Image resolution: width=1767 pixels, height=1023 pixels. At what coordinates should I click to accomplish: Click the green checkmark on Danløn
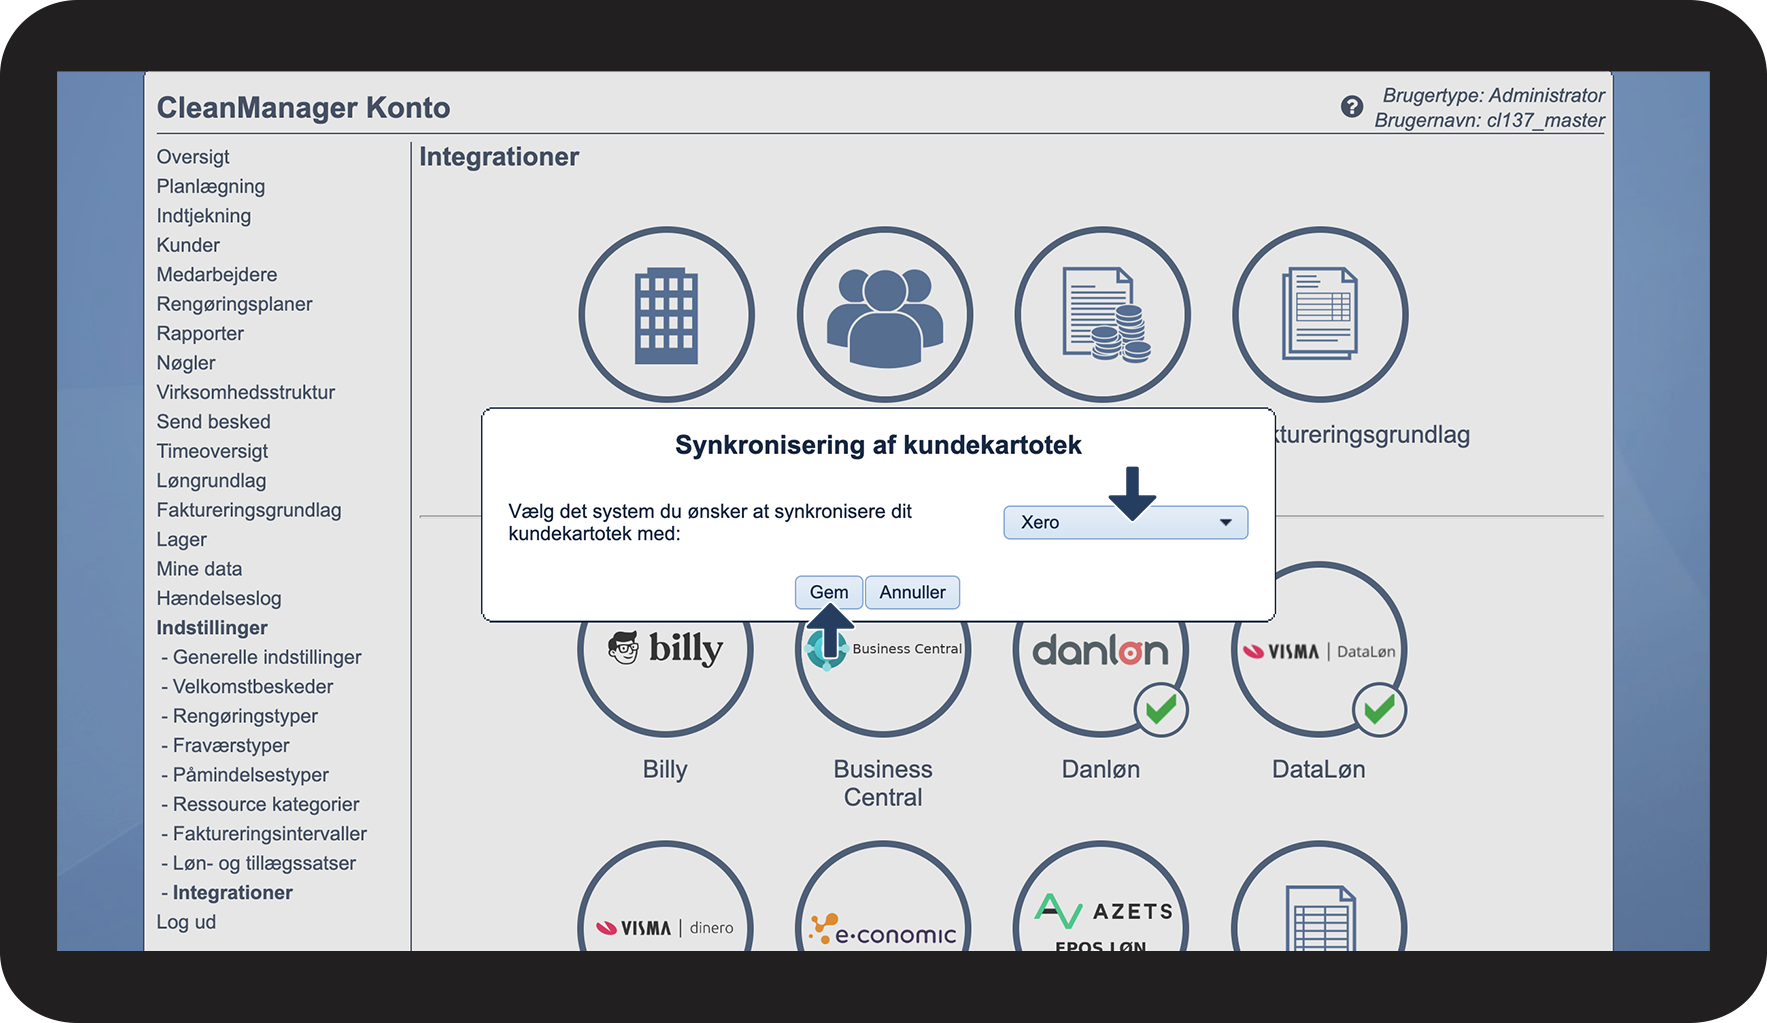click(x=1161, y=710)
